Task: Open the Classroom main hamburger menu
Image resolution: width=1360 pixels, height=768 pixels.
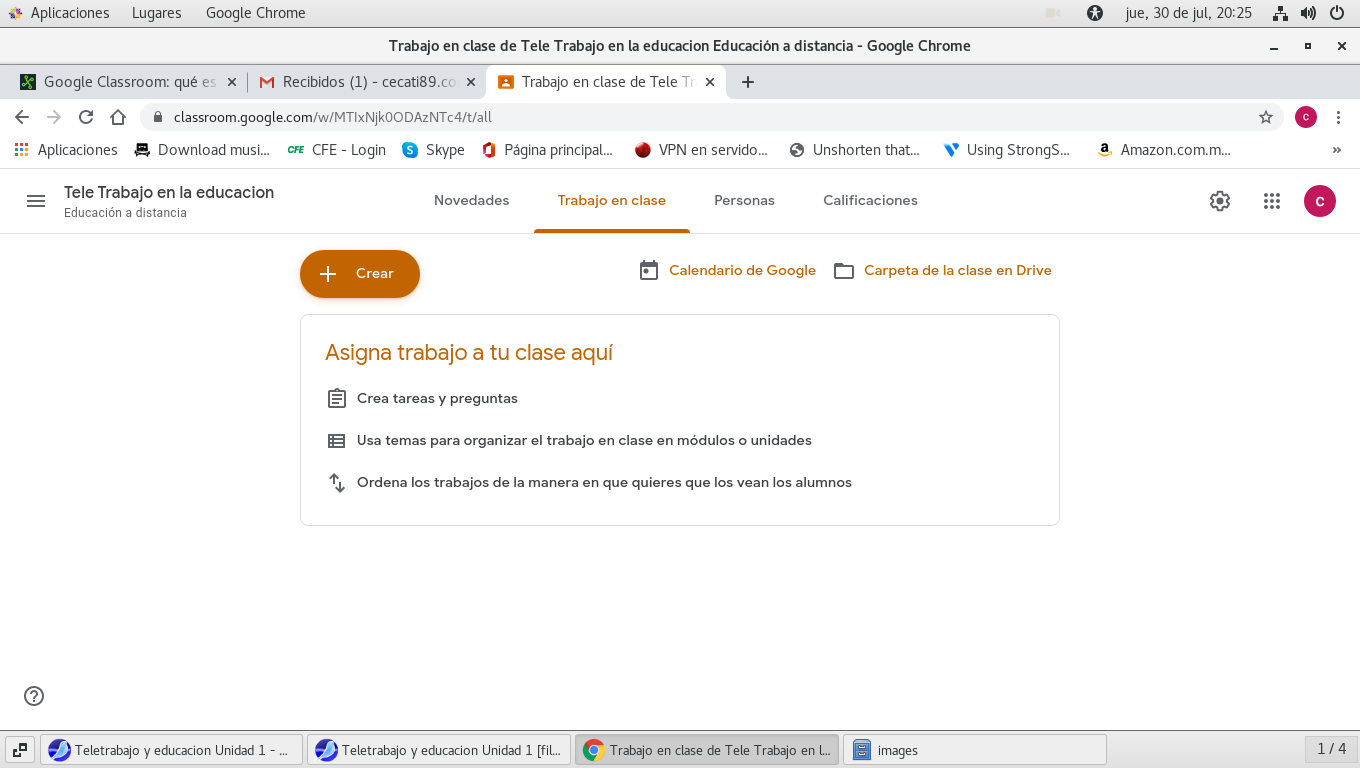Action: coord(36,201)
